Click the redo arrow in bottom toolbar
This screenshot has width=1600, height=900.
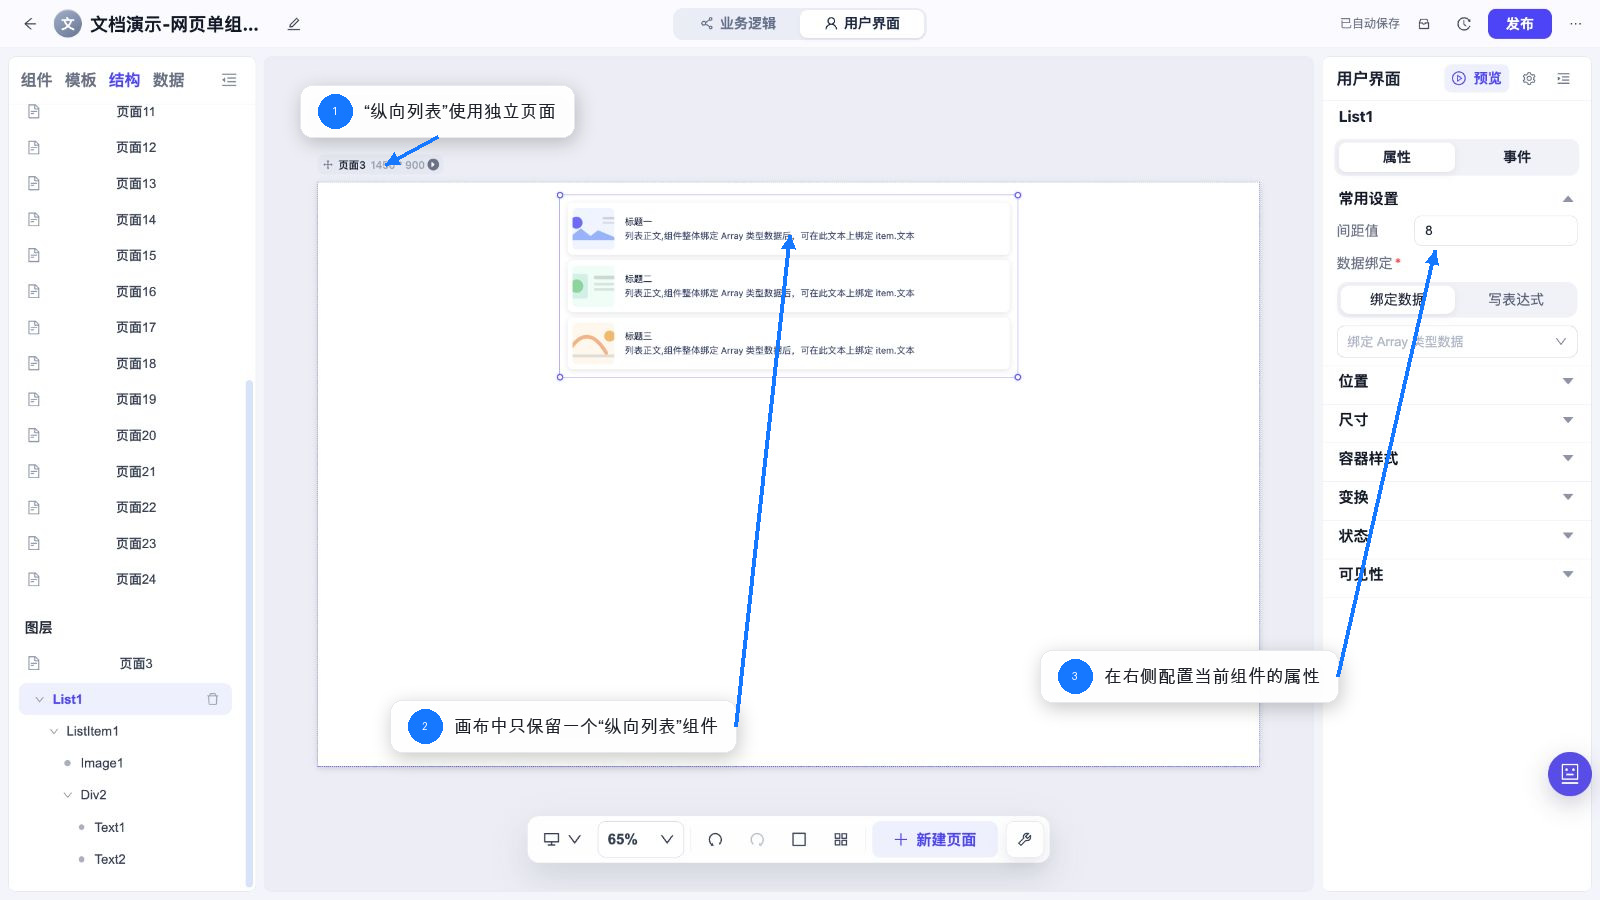757,840
